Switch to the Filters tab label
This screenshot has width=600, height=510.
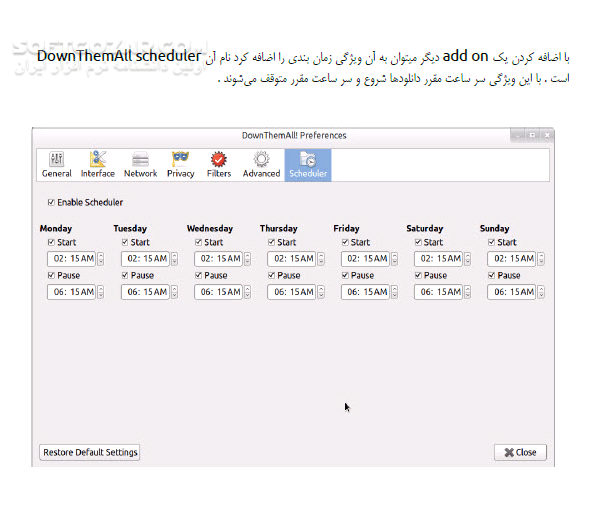[x=219, y=174]
